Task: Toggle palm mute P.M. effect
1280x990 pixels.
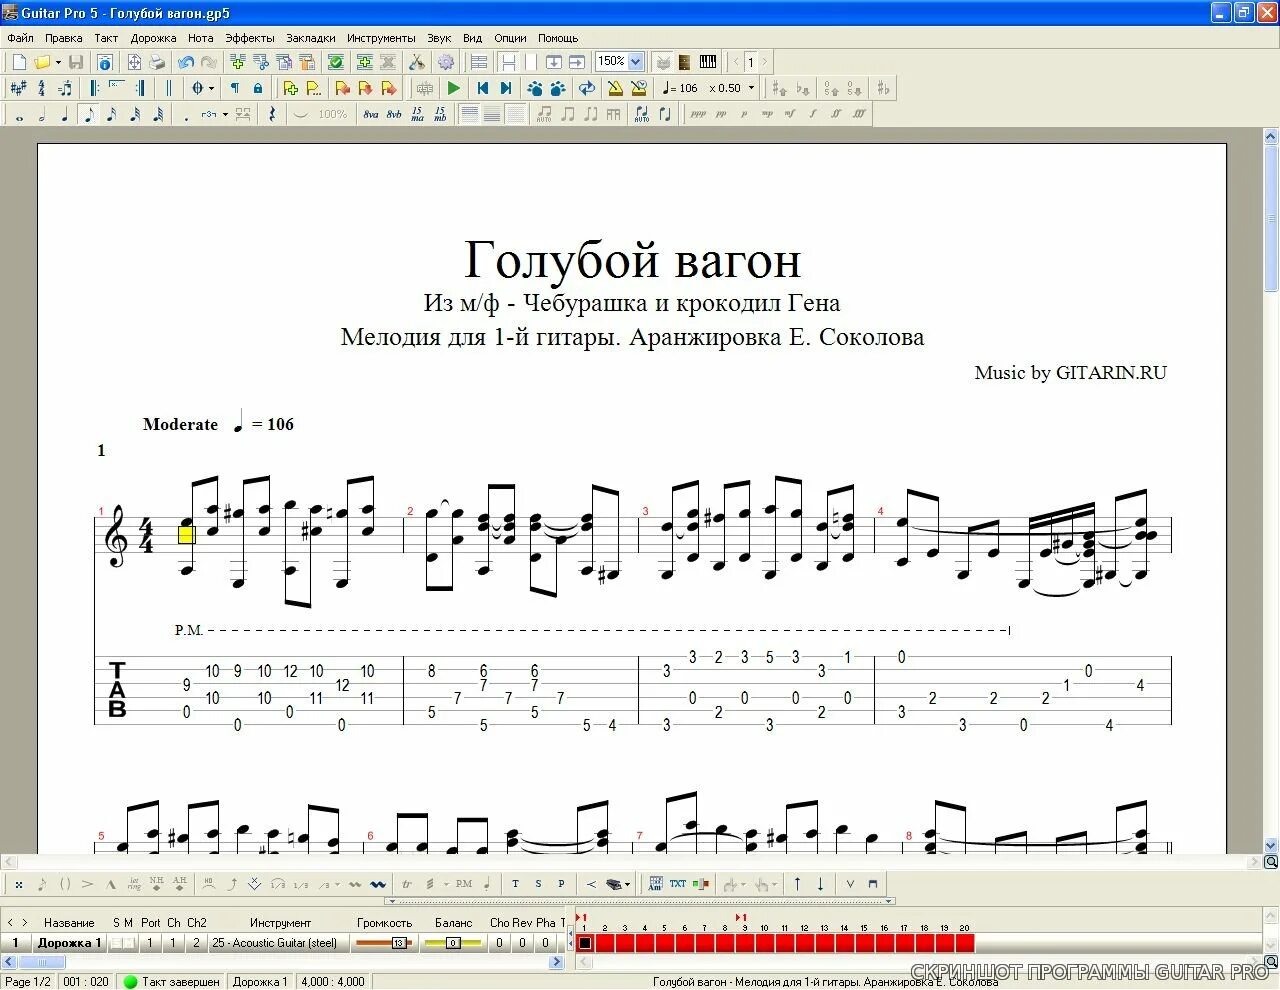Action: click(x=464, y=884)
